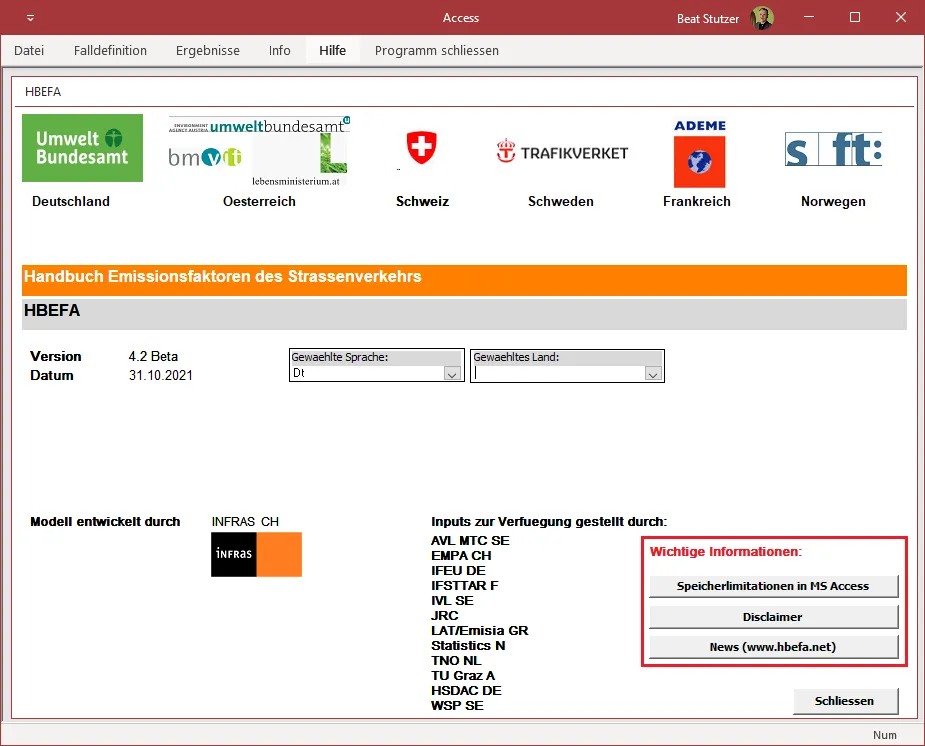Screen dimensions: 925x746
Task: Click the Num indicator in status bar
Action: click(x=884, y=735)
